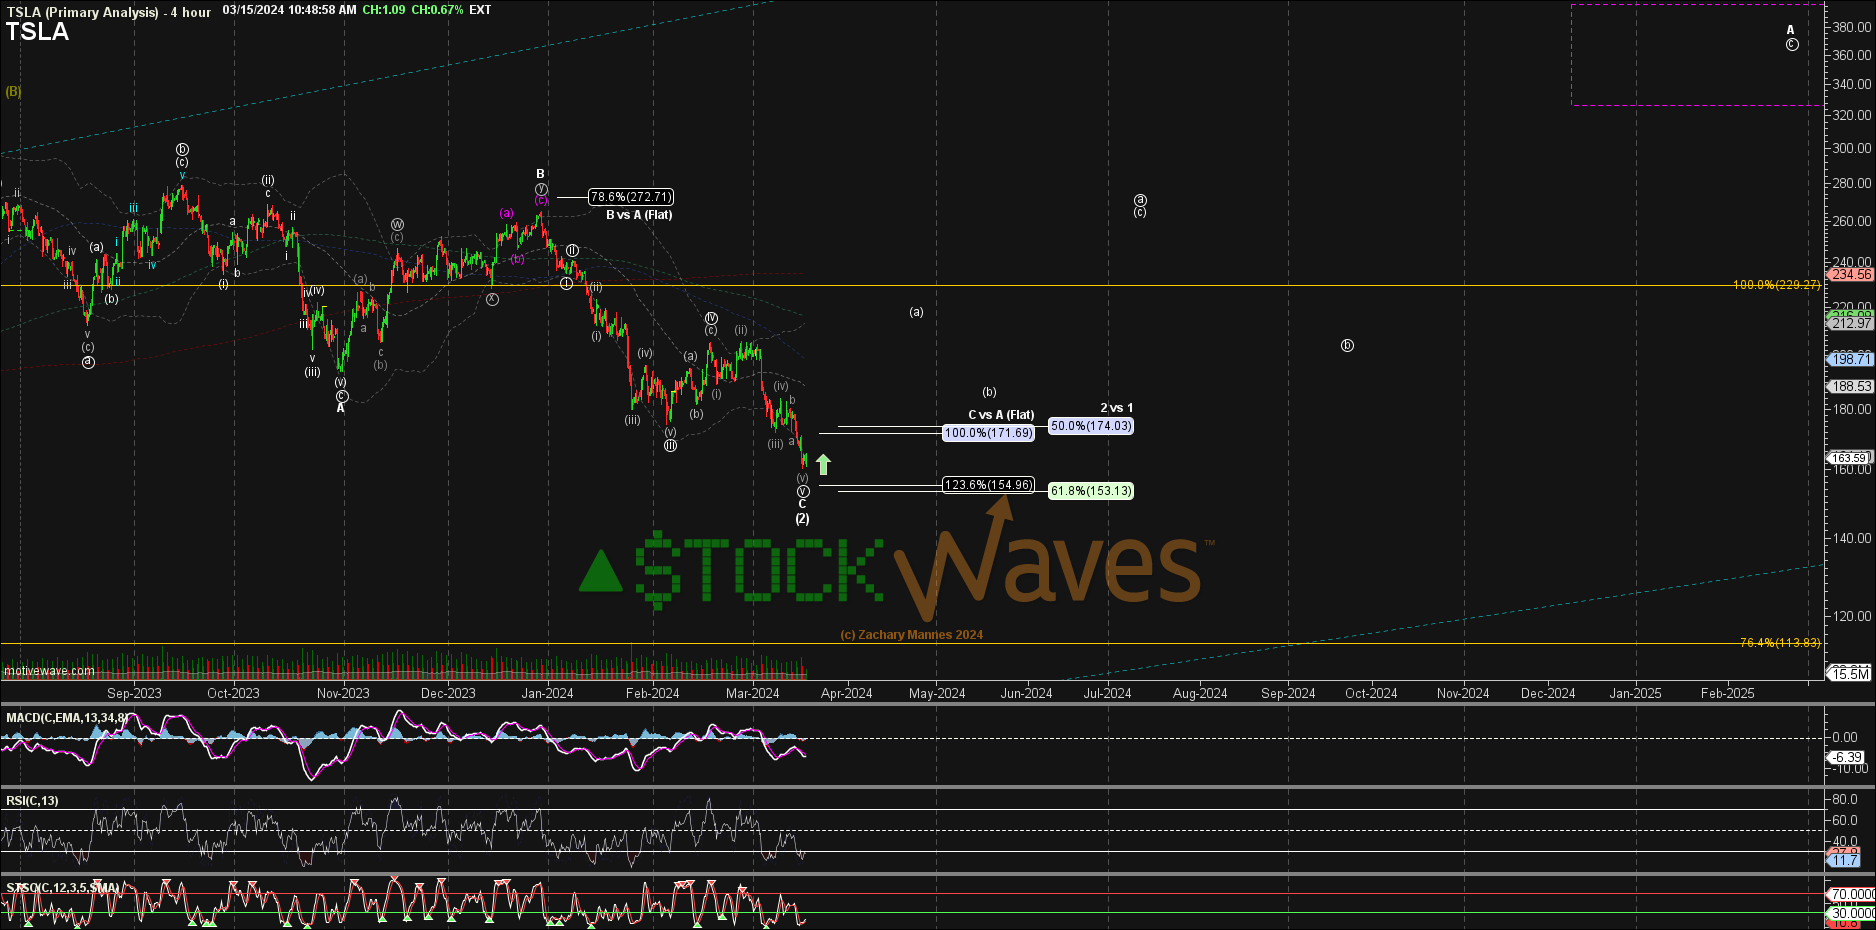Select the 78.6%(272.71) Fibonacci label
This screenshot has height=930, width=1876.
point(630,197)
